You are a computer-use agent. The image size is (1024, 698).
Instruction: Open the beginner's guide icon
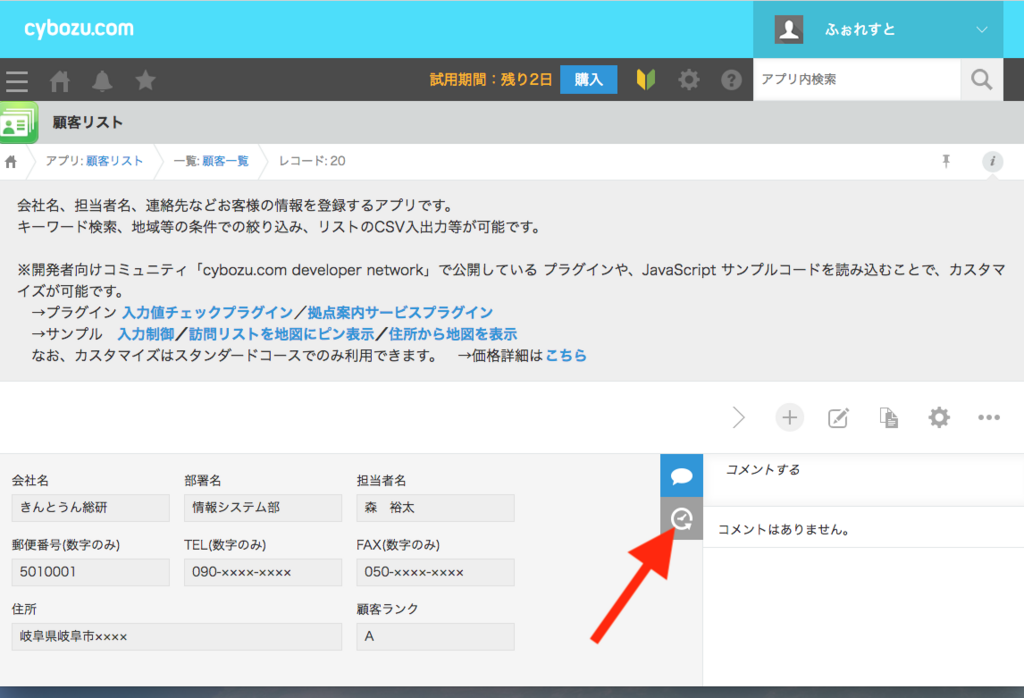(645, 80)
